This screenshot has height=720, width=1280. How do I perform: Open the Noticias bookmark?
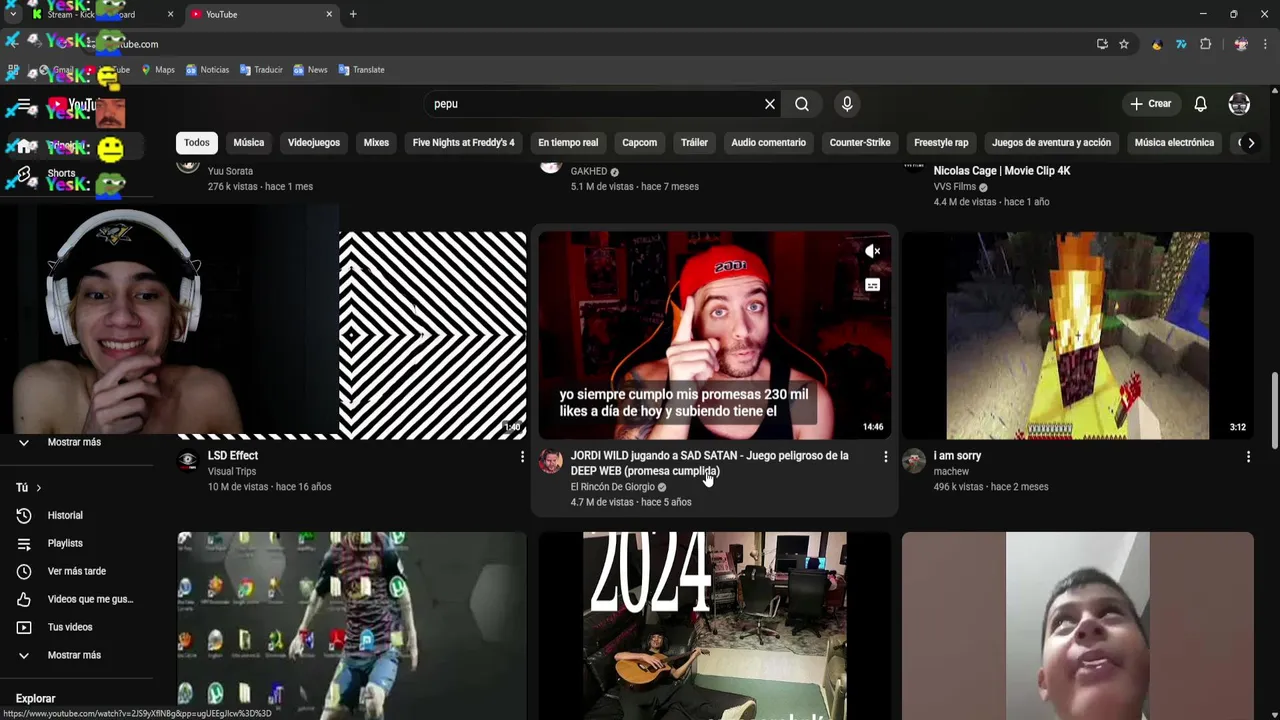click(x=207, y=70)
